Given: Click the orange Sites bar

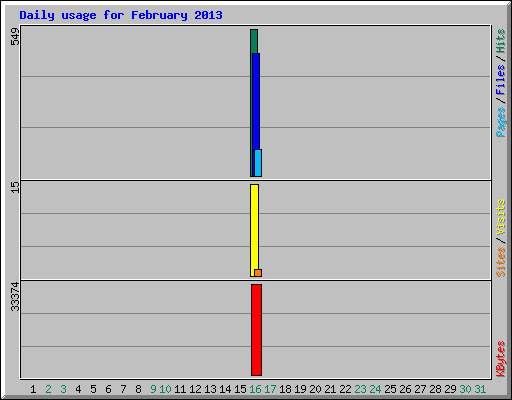Looking at the screenshot, I should (x=258, y=273).
